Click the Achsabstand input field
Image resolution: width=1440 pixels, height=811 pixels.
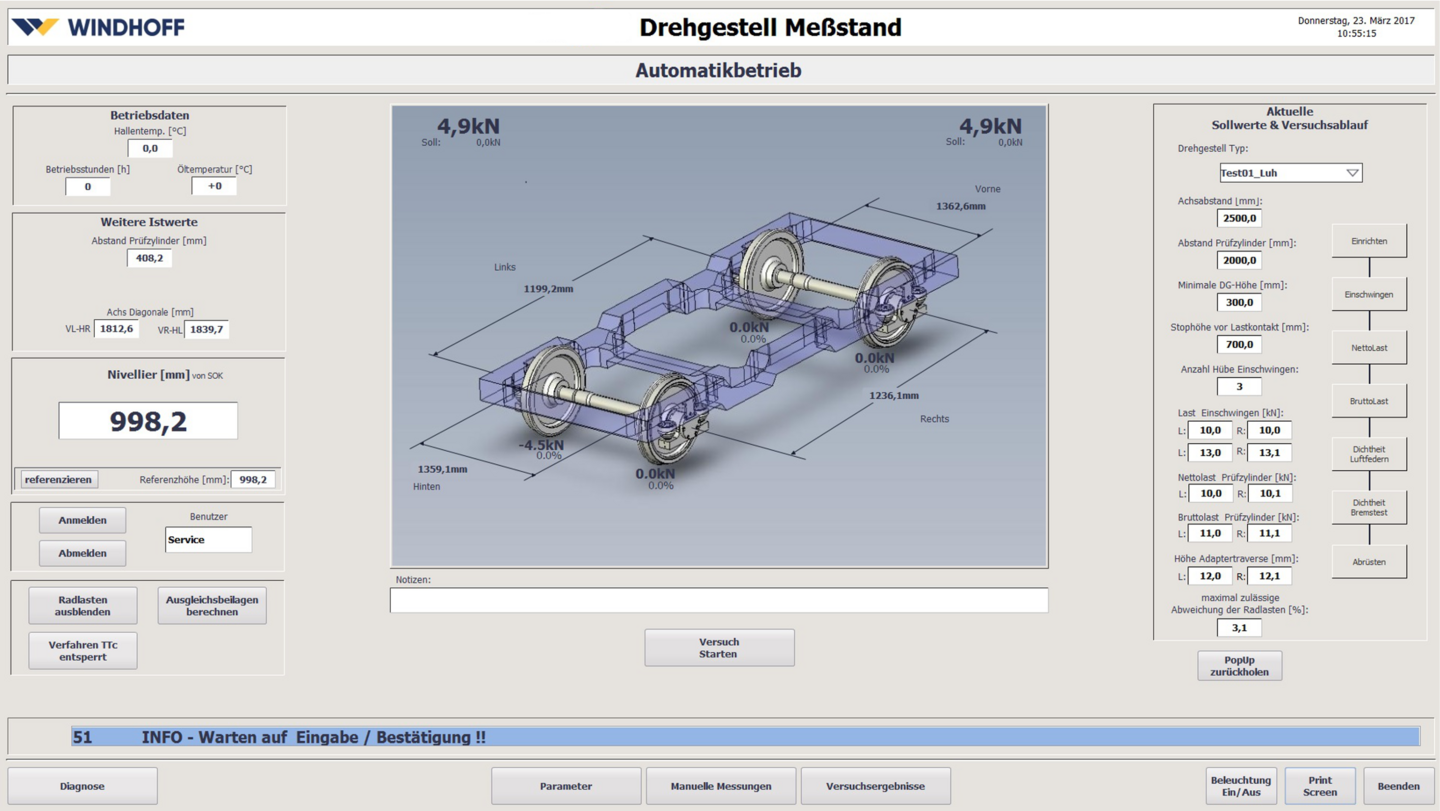[x=1239, y=218]
